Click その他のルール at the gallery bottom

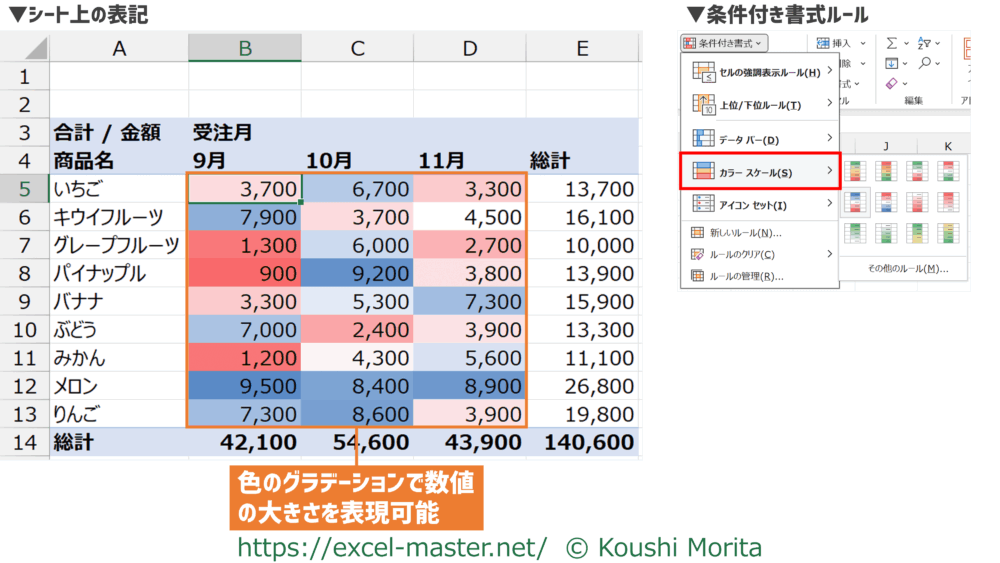907,269
